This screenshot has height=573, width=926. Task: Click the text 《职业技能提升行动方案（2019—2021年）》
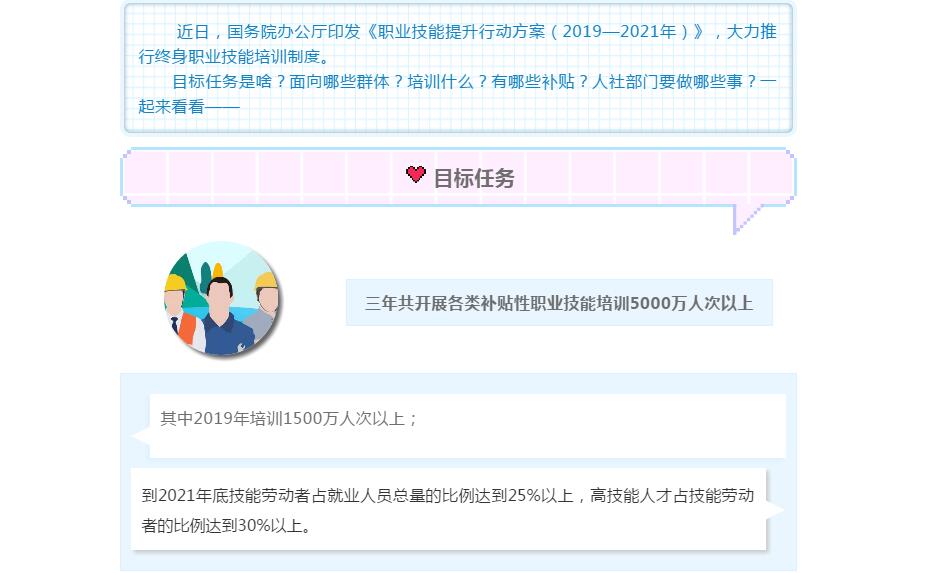pyautogui.click(x=537, y=32)
